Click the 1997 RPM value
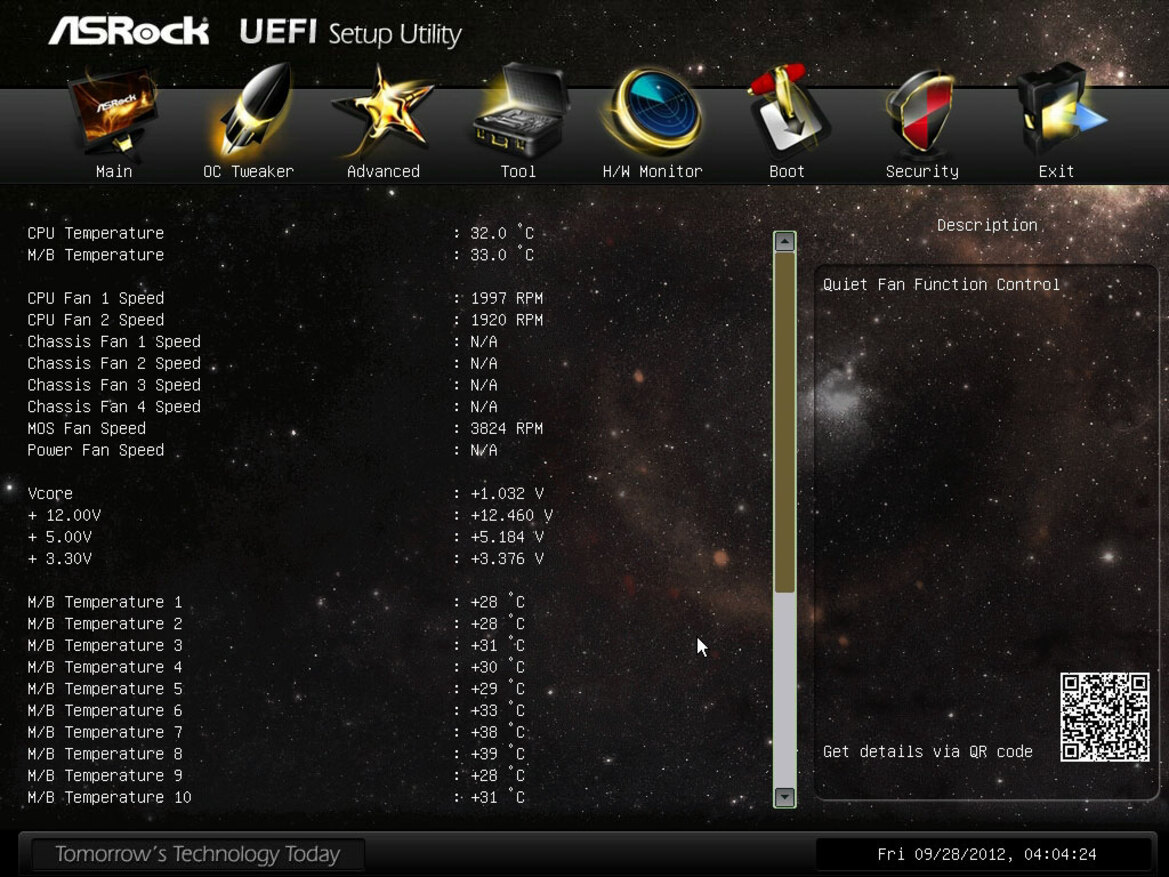1169x877 pixels. [507, 298]
